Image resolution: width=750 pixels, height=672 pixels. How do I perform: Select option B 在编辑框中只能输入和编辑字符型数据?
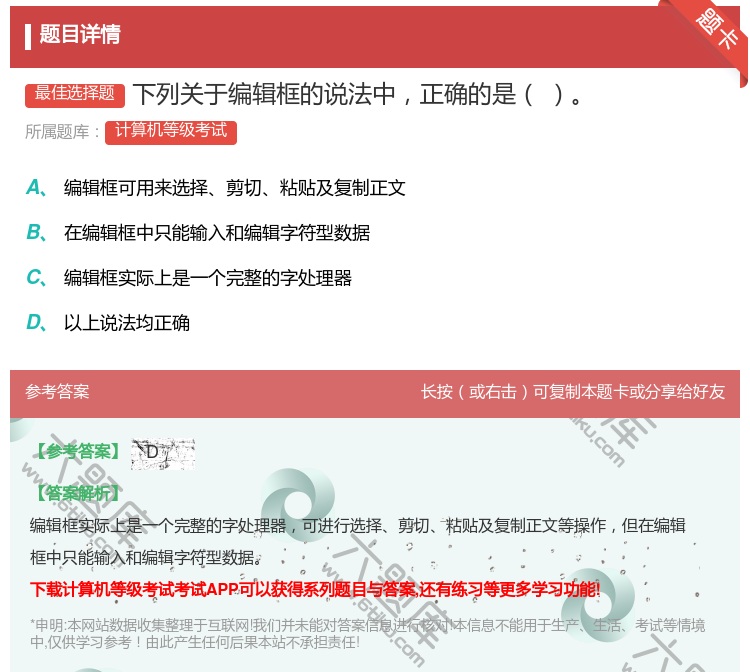point(198,233)
